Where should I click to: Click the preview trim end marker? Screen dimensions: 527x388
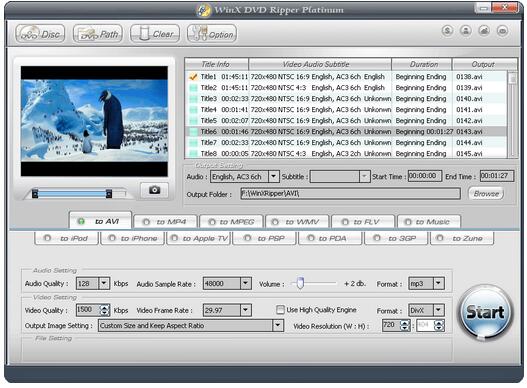tap(109, 194)
